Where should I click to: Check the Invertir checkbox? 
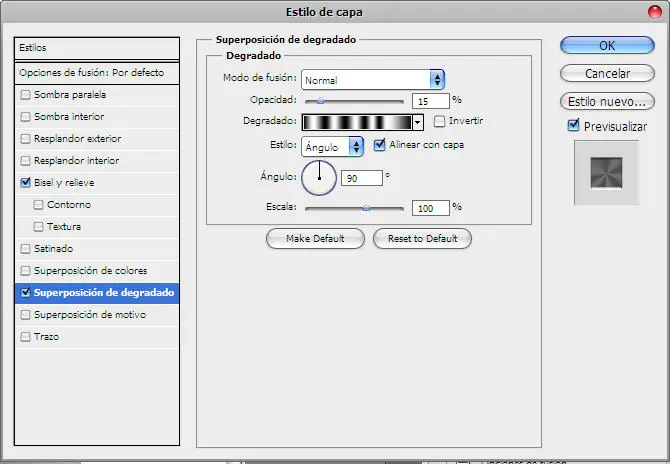[x=439, y=121]
